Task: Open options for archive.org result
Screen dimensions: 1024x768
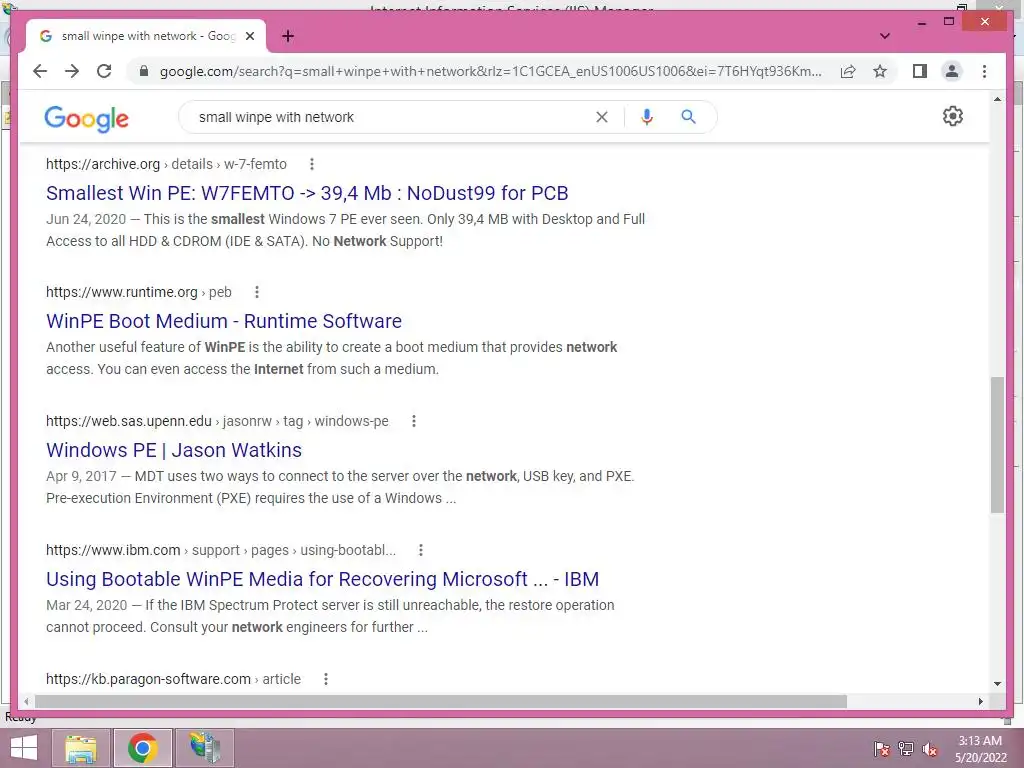Action: pos(312,164)
